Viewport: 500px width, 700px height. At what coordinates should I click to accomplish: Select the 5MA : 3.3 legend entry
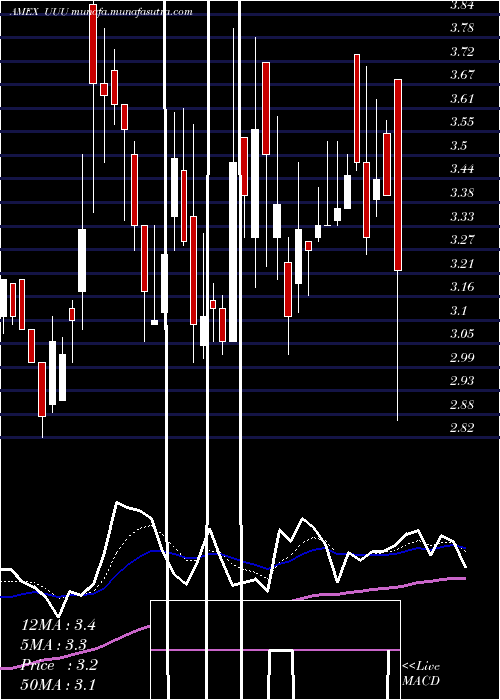click(x=54, y=645)
